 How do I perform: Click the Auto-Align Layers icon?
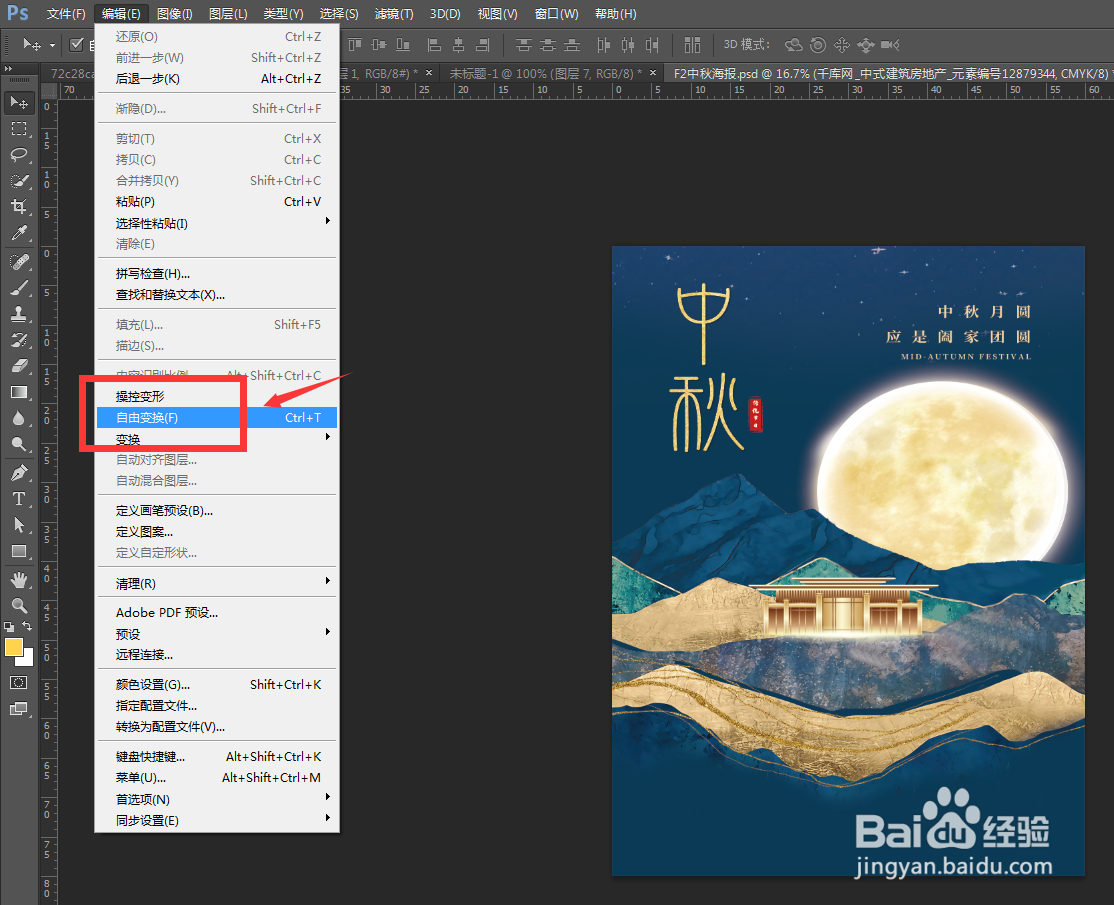coord(692,45)
